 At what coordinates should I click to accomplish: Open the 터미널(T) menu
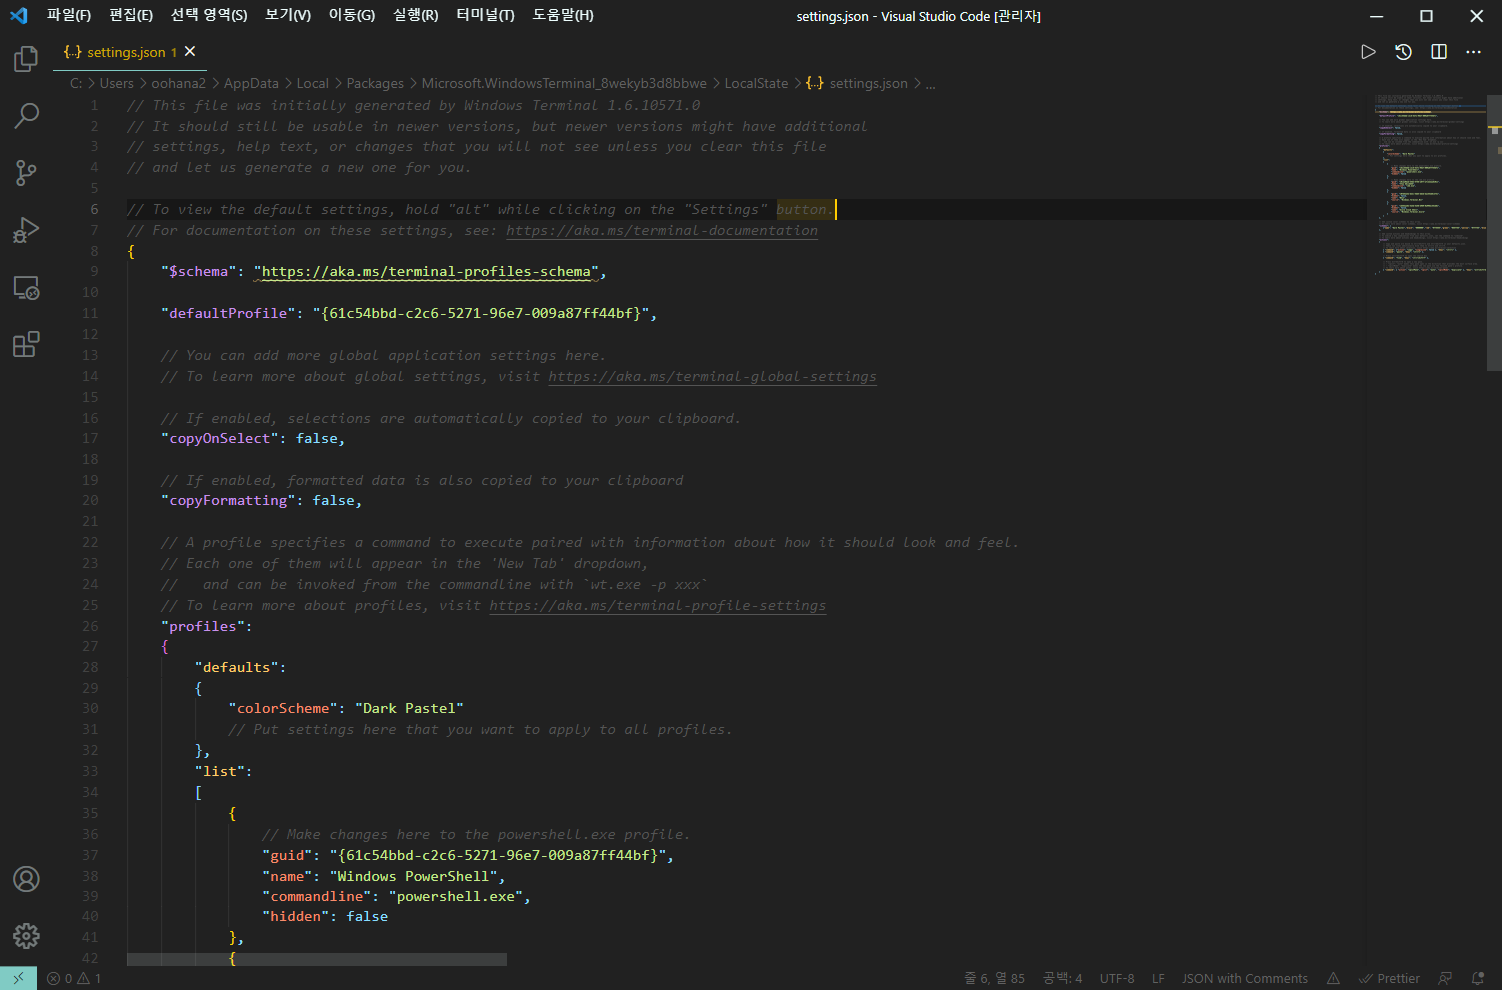coord(485,15)
